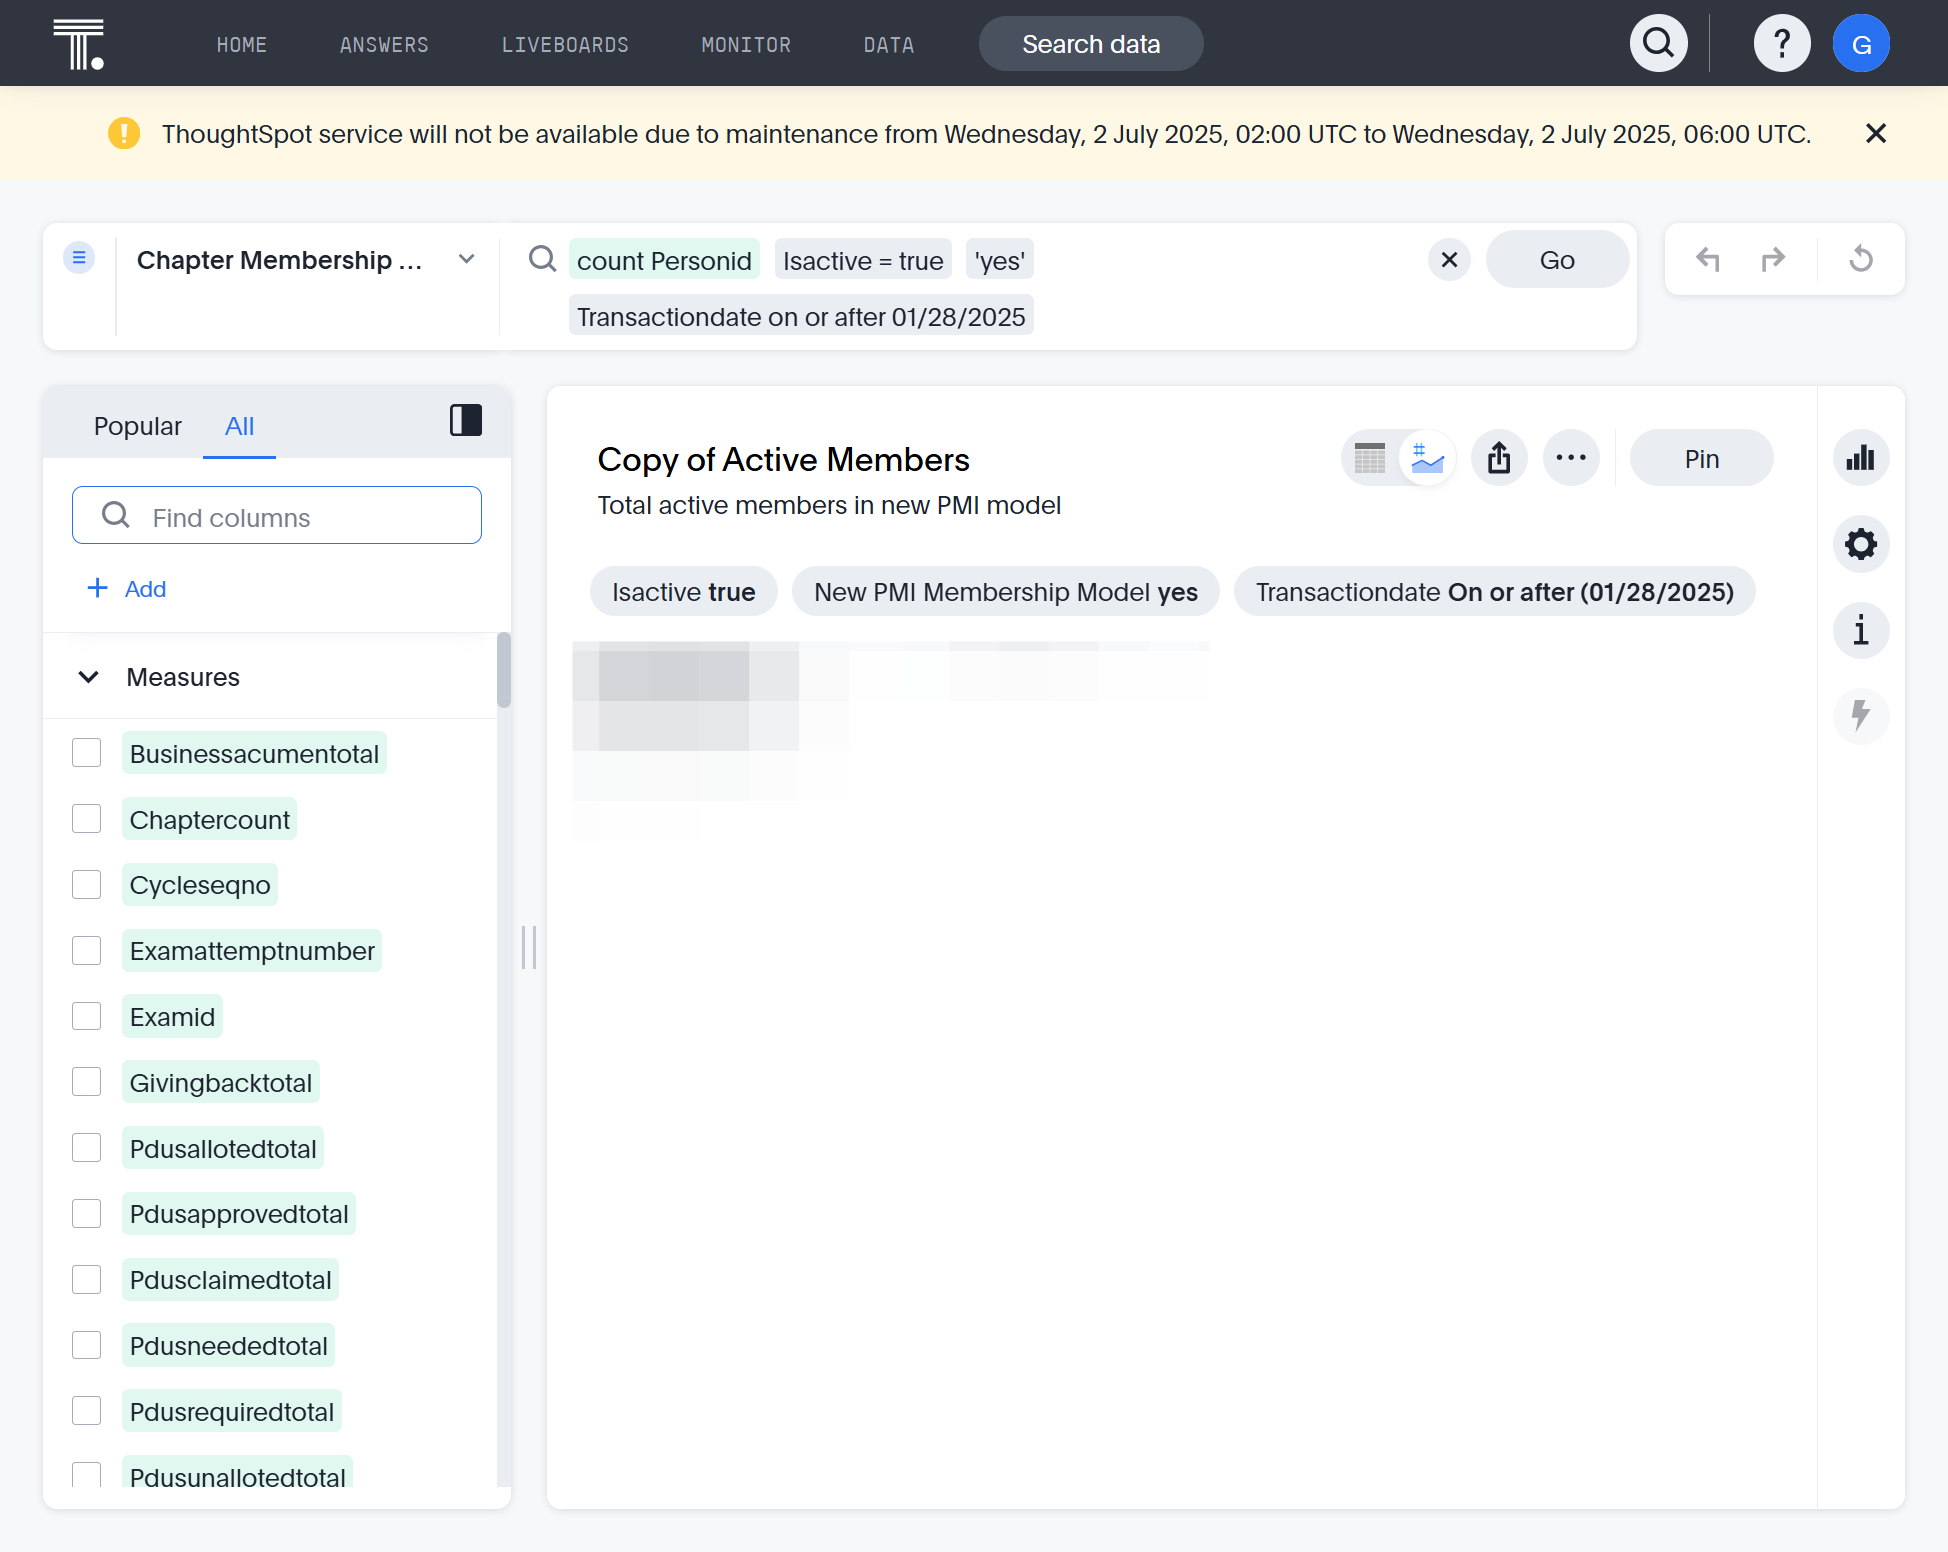This screenshot has width=1948, height=1552.
Task: Check the Chaptercount column
Action: coord(87,819)
